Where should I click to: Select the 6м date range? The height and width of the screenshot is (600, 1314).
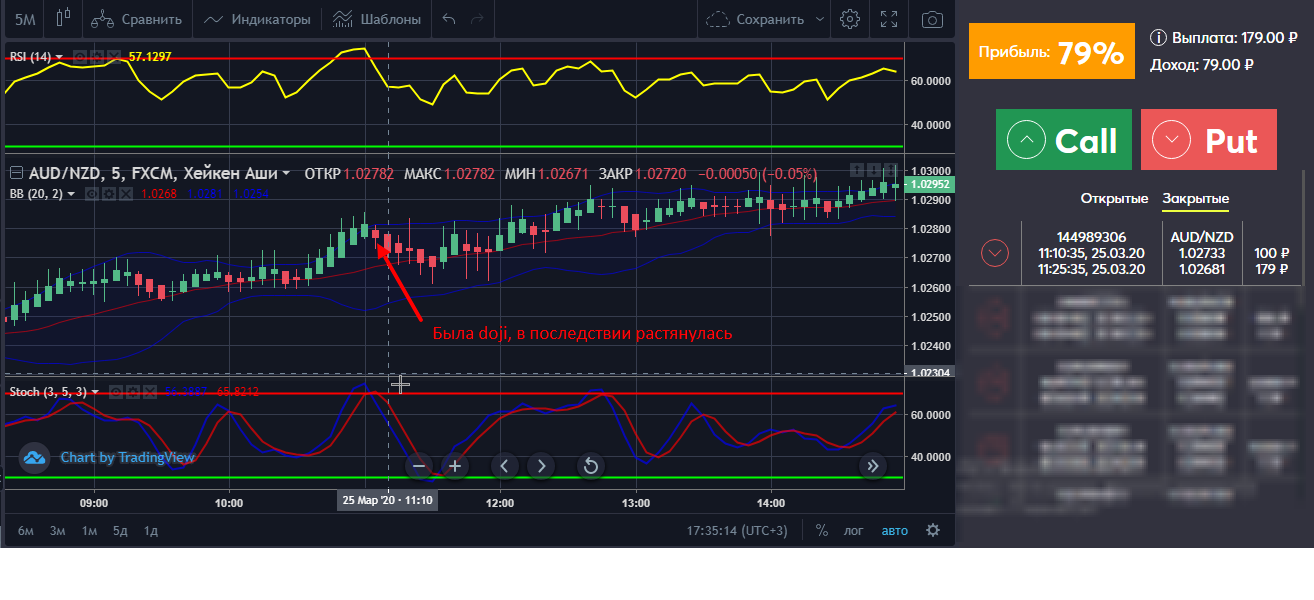tap(26, 531)
